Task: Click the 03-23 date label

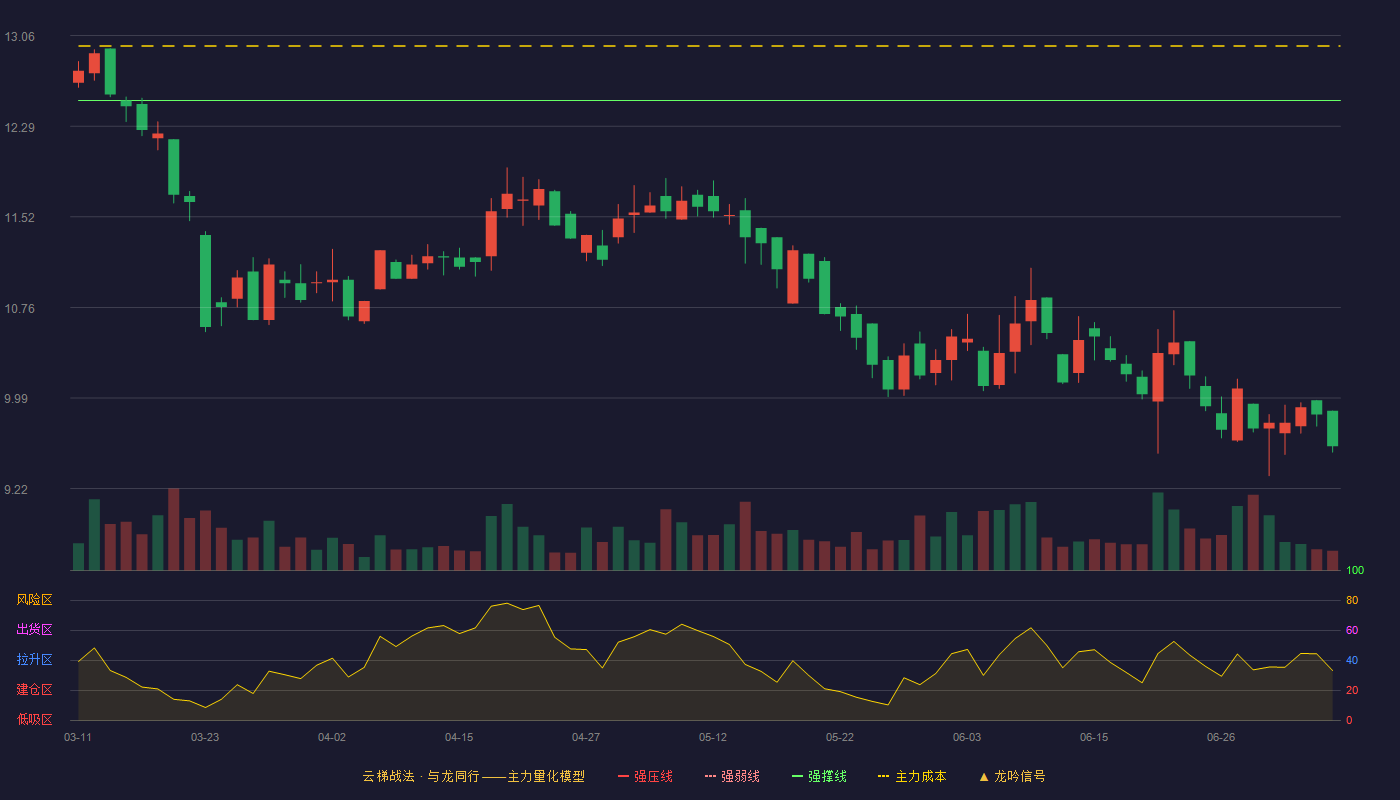Action: click(x=205, y=737)
